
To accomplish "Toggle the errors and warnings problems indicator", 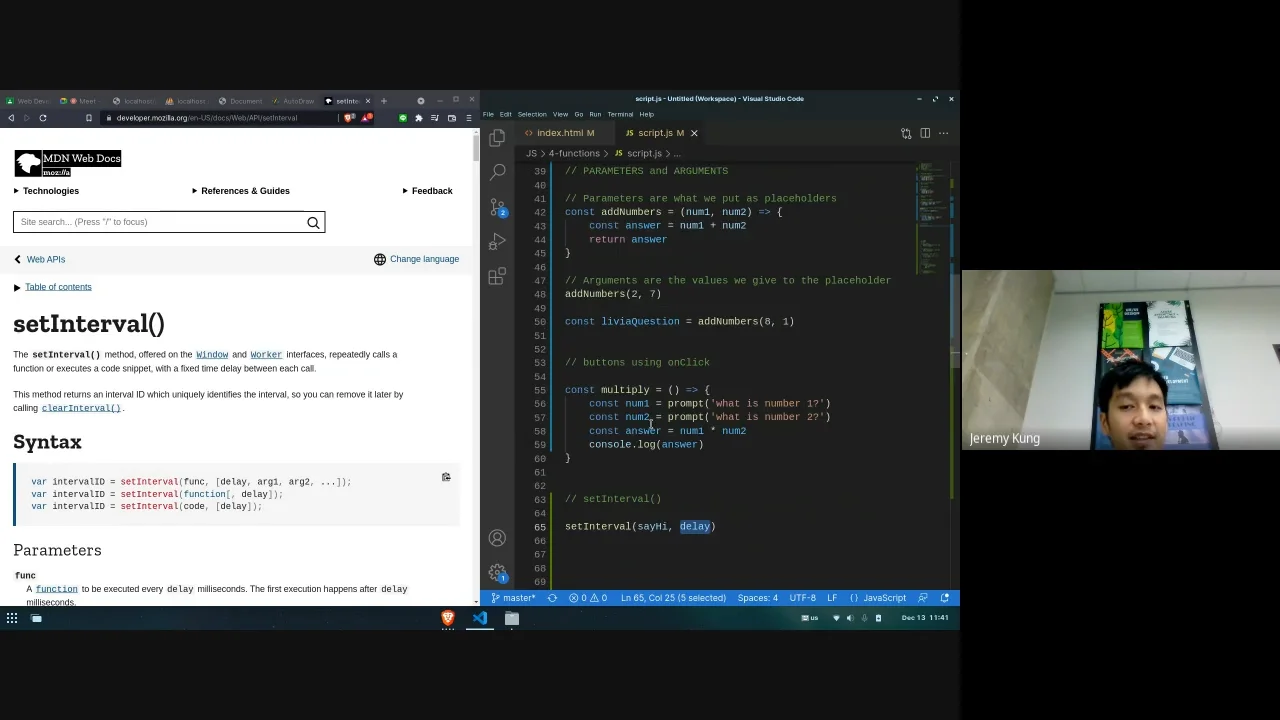I will tap(588, 598).
